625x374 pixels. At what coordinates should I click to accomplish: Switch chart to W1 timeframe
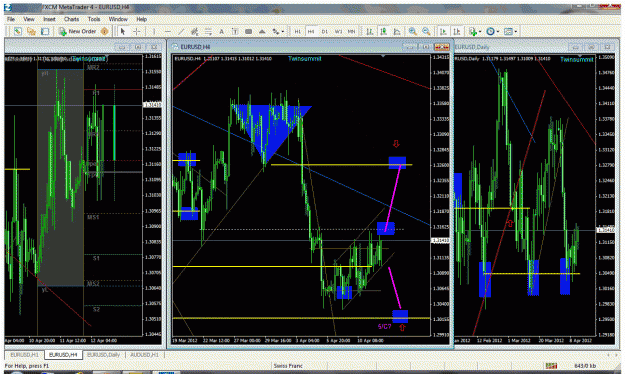click(338, 31)
